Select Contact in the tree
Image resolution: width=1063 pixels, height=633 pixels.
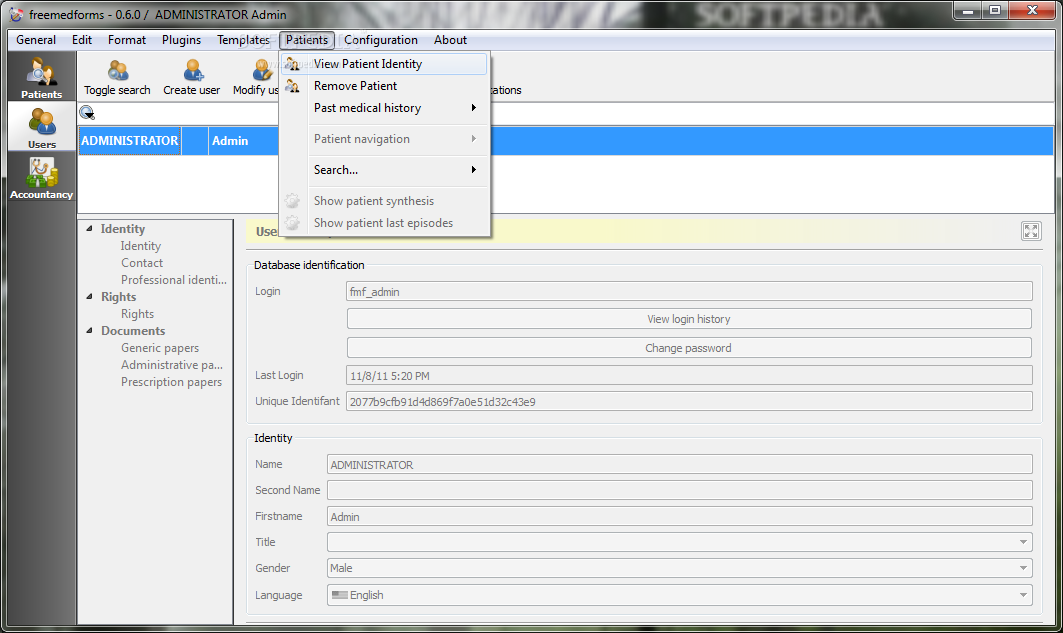tap(142, 263)
